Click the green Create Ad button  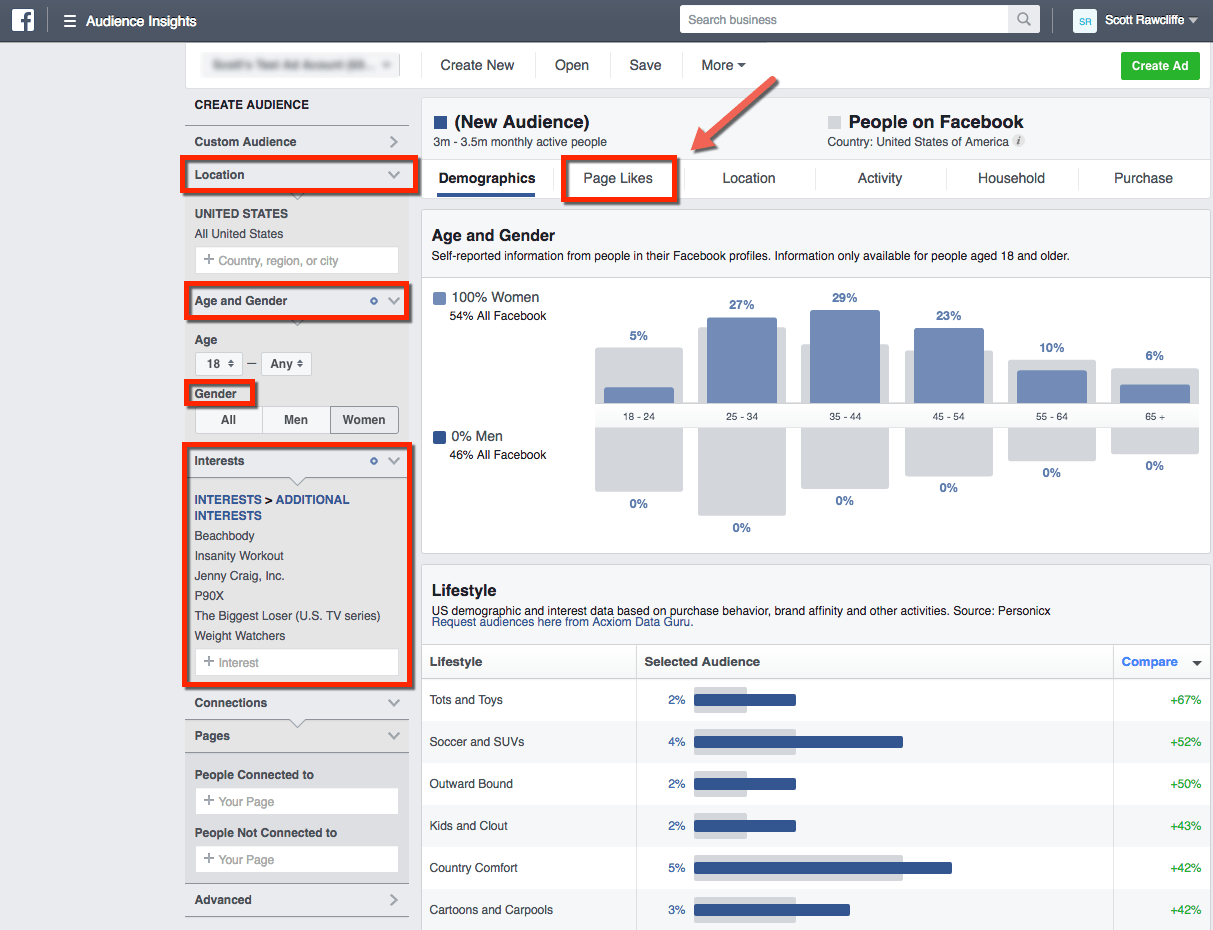pyautogui.click(x=1160, y=66)
